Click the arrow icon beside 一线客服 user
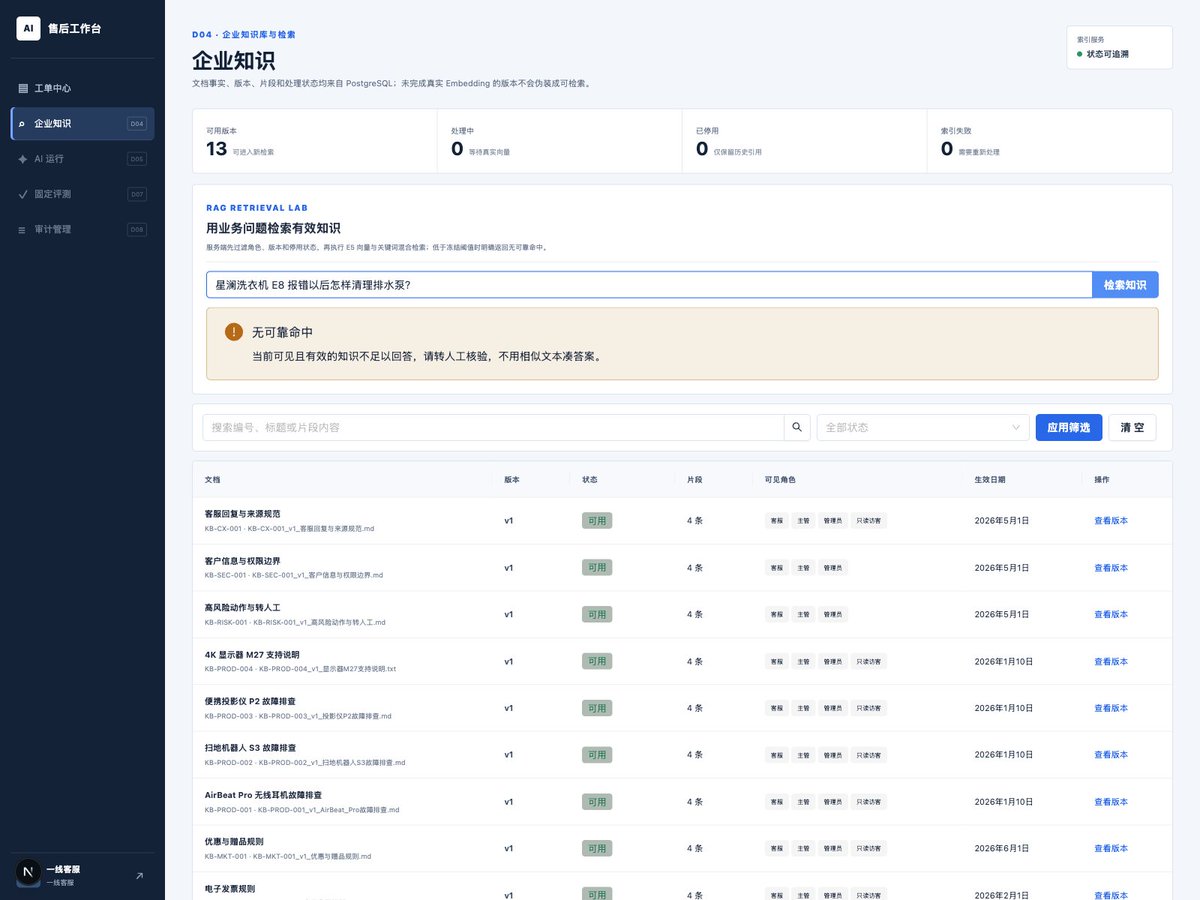The height and width of the screenshot is (900, 1200). tap(139, 875)
